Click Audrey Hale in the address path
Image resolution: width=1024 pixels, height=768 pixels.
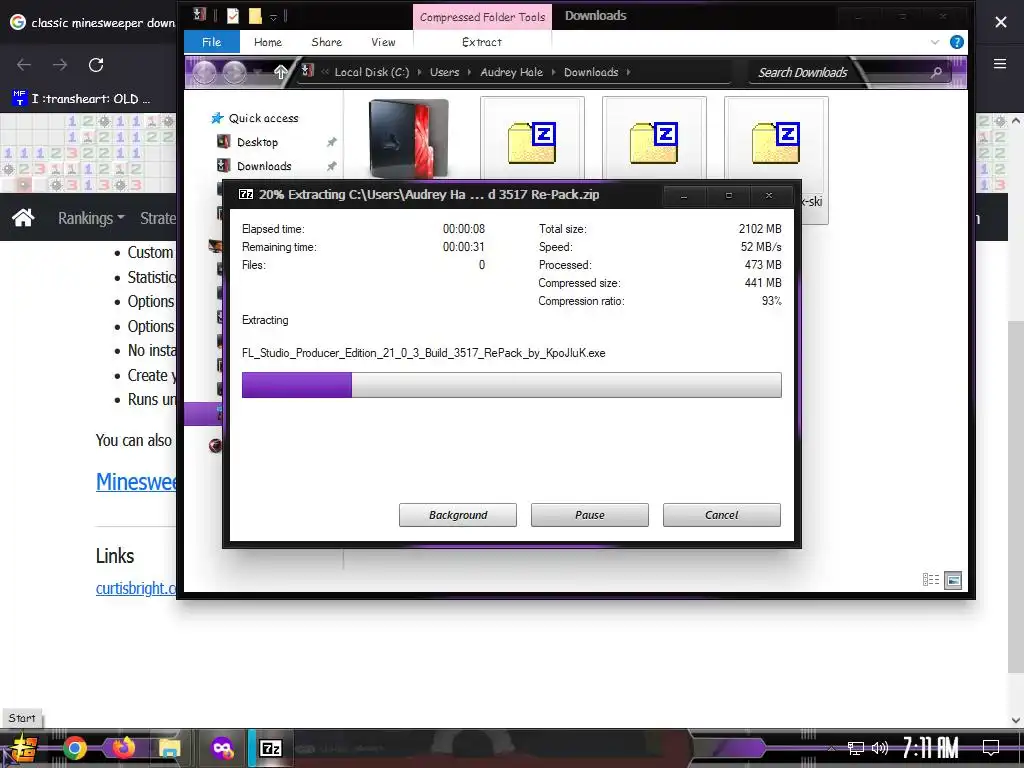click(x=511, y=72)
